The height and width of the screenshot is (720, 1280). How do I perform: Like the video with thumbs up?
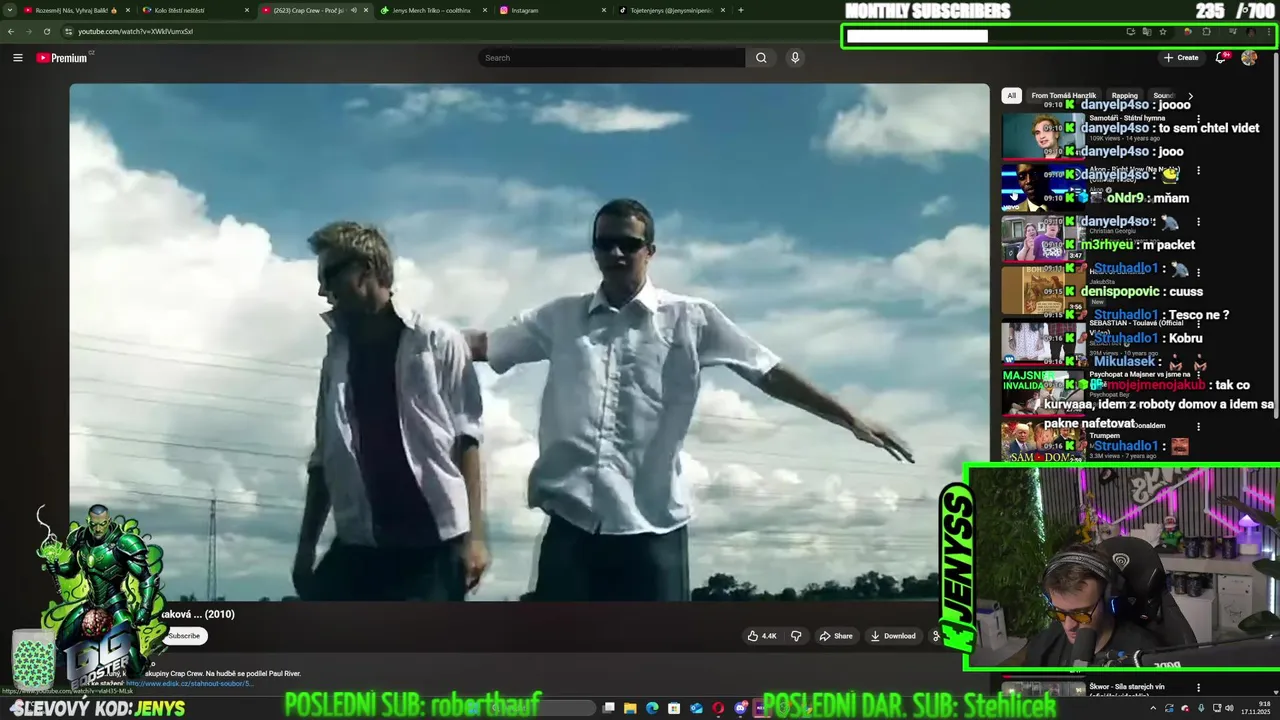pos(762,636)
